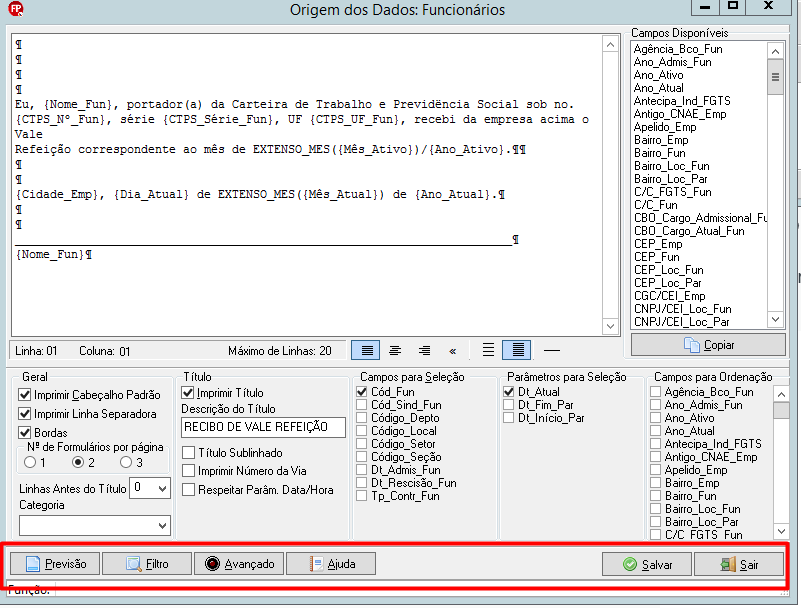
Task: Select 3 formulários por página radio
Action: pos(126,462)
